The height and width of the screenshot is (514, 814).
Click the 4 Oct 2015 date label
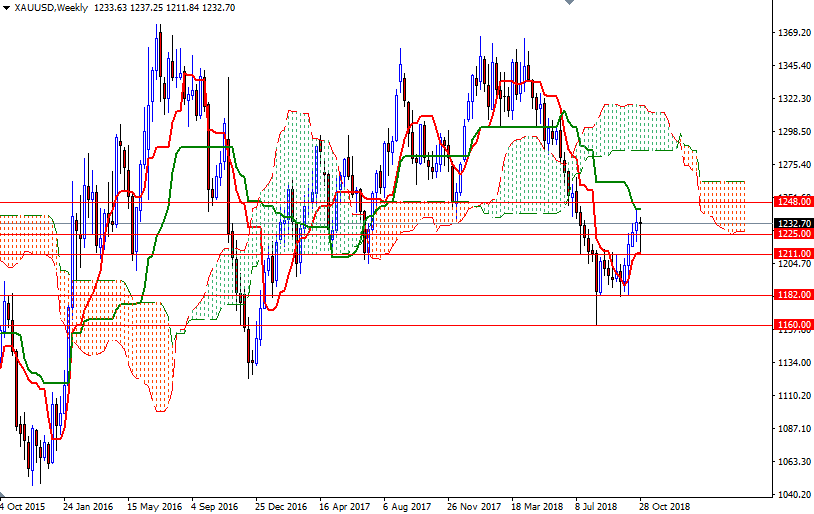click(x=24, y=506)
